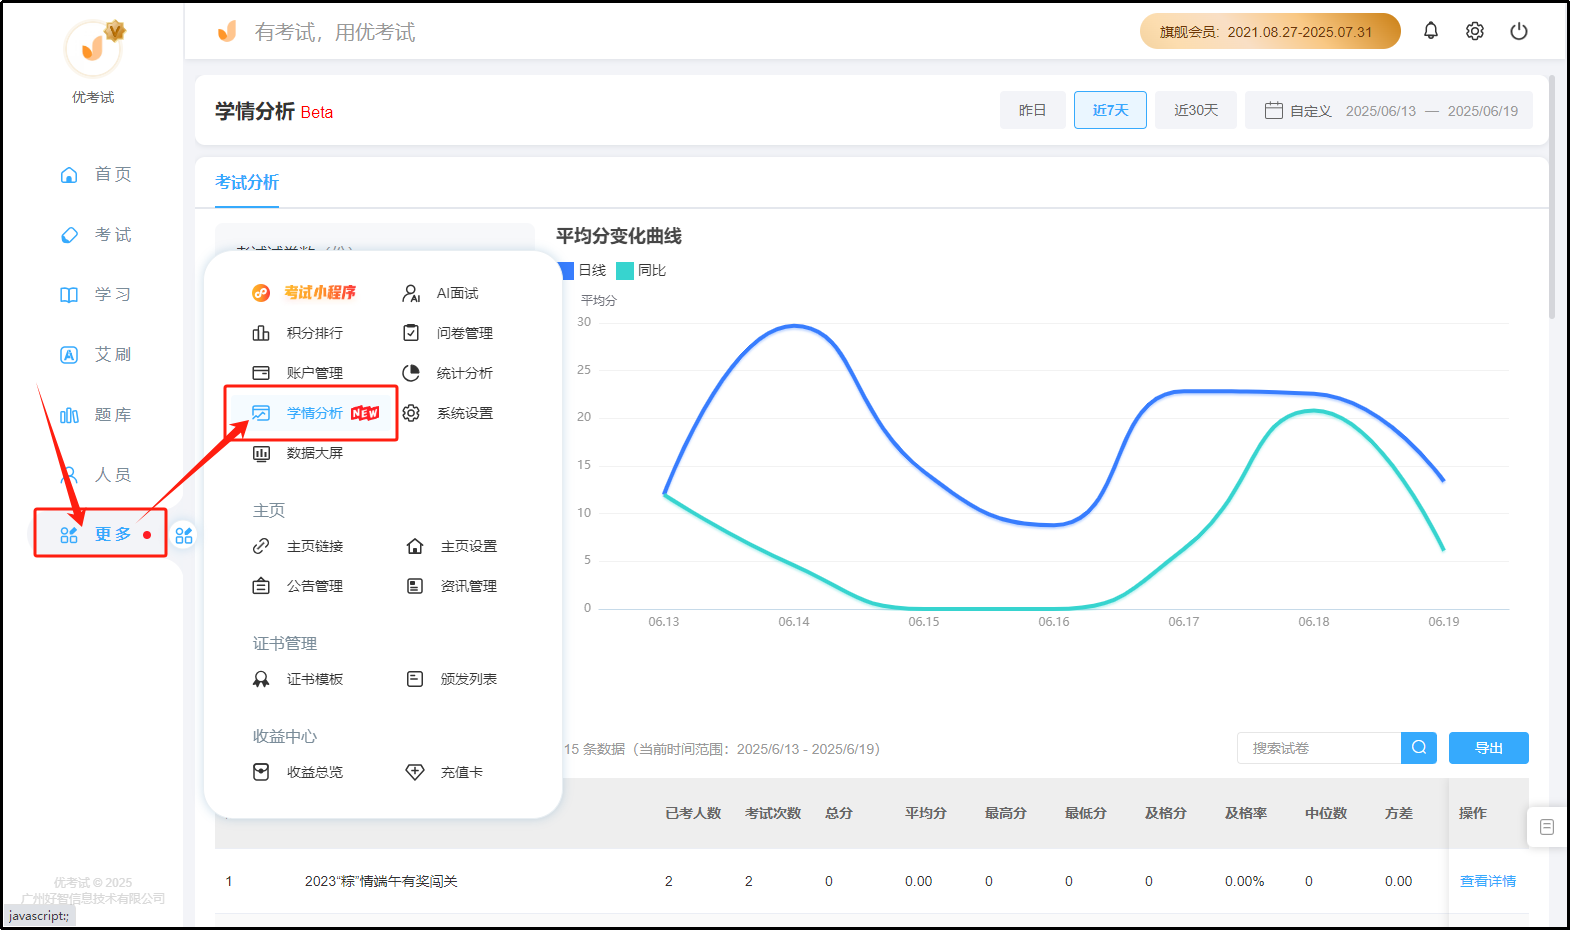Click 06.16 label on chart axis
This screenshot has width=1570, height=932.
point(1054,622)
